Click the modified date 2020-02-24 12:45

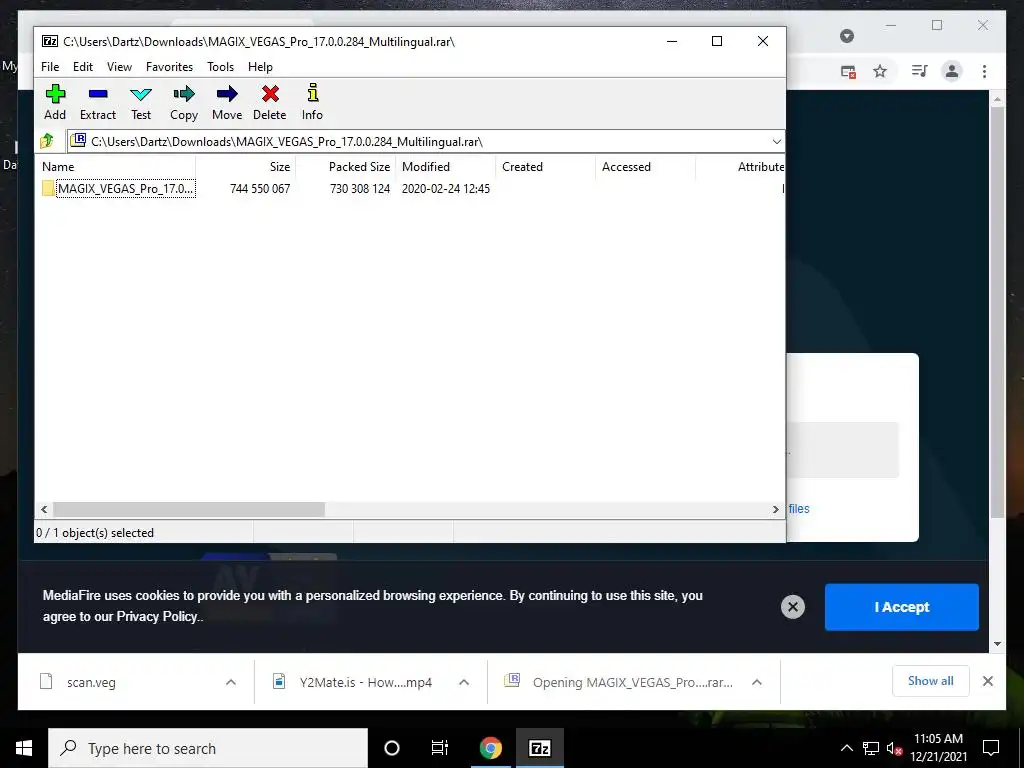445,189
